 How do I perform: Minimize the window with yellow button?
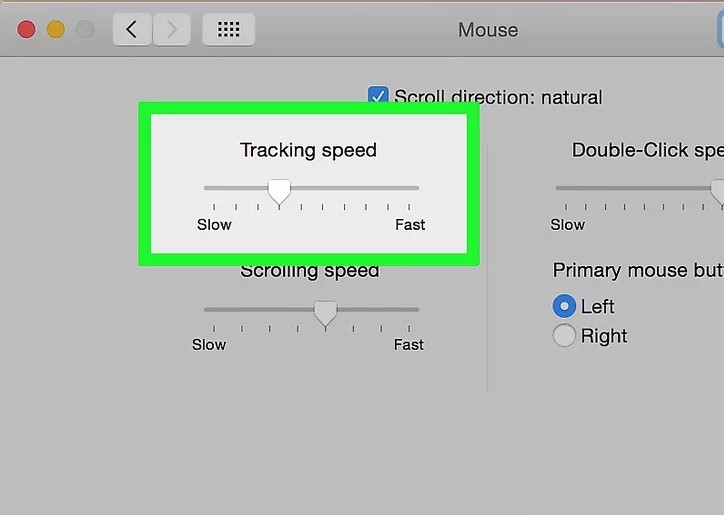(x=56, y=30)
